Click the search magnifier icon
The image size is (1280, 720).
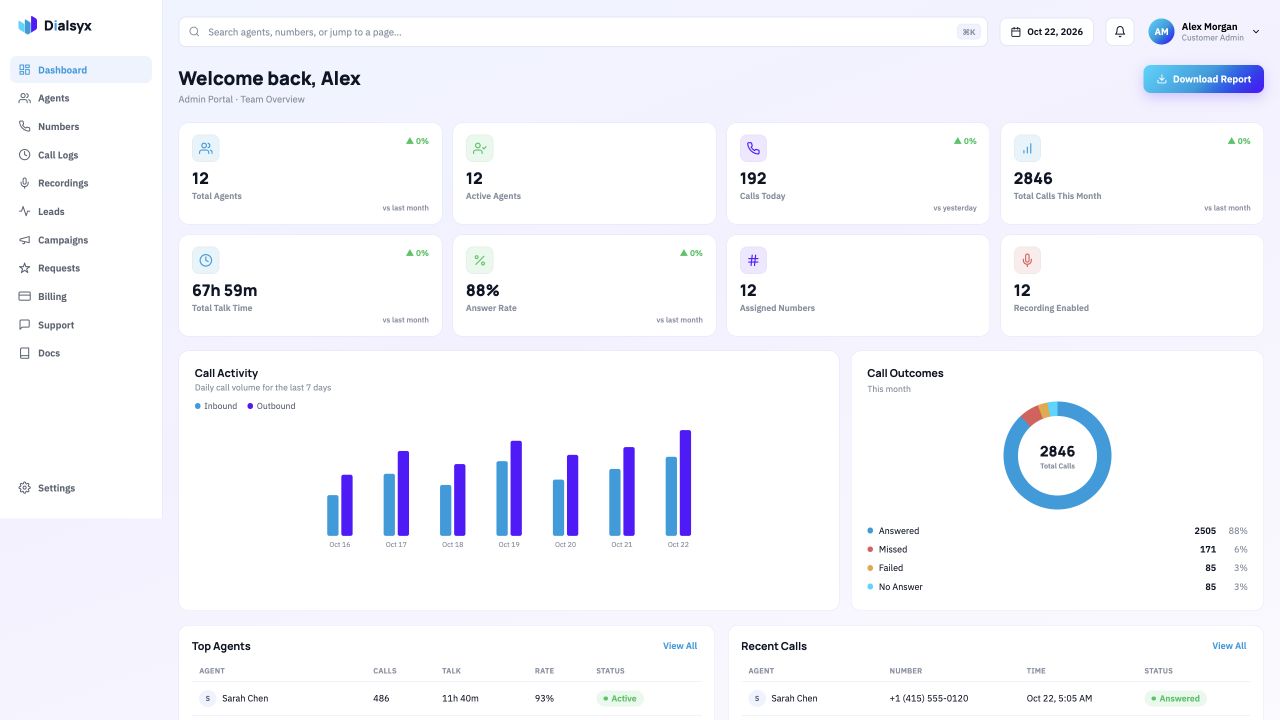[194, 32]
